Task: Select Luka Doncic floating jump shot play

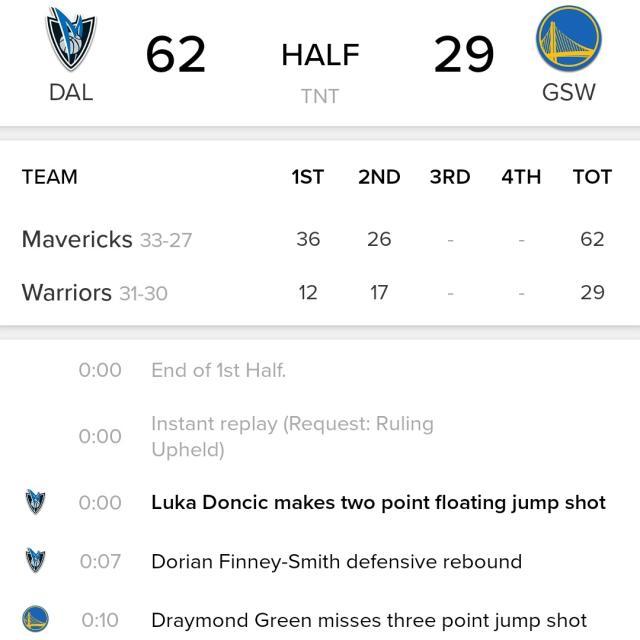Action: 378,502
